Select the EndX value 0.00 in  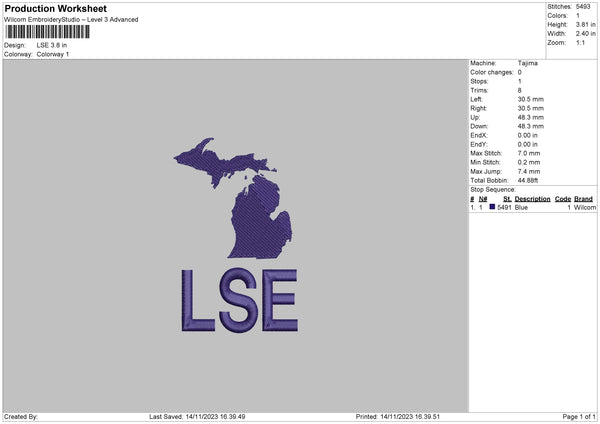pos(528,135)
